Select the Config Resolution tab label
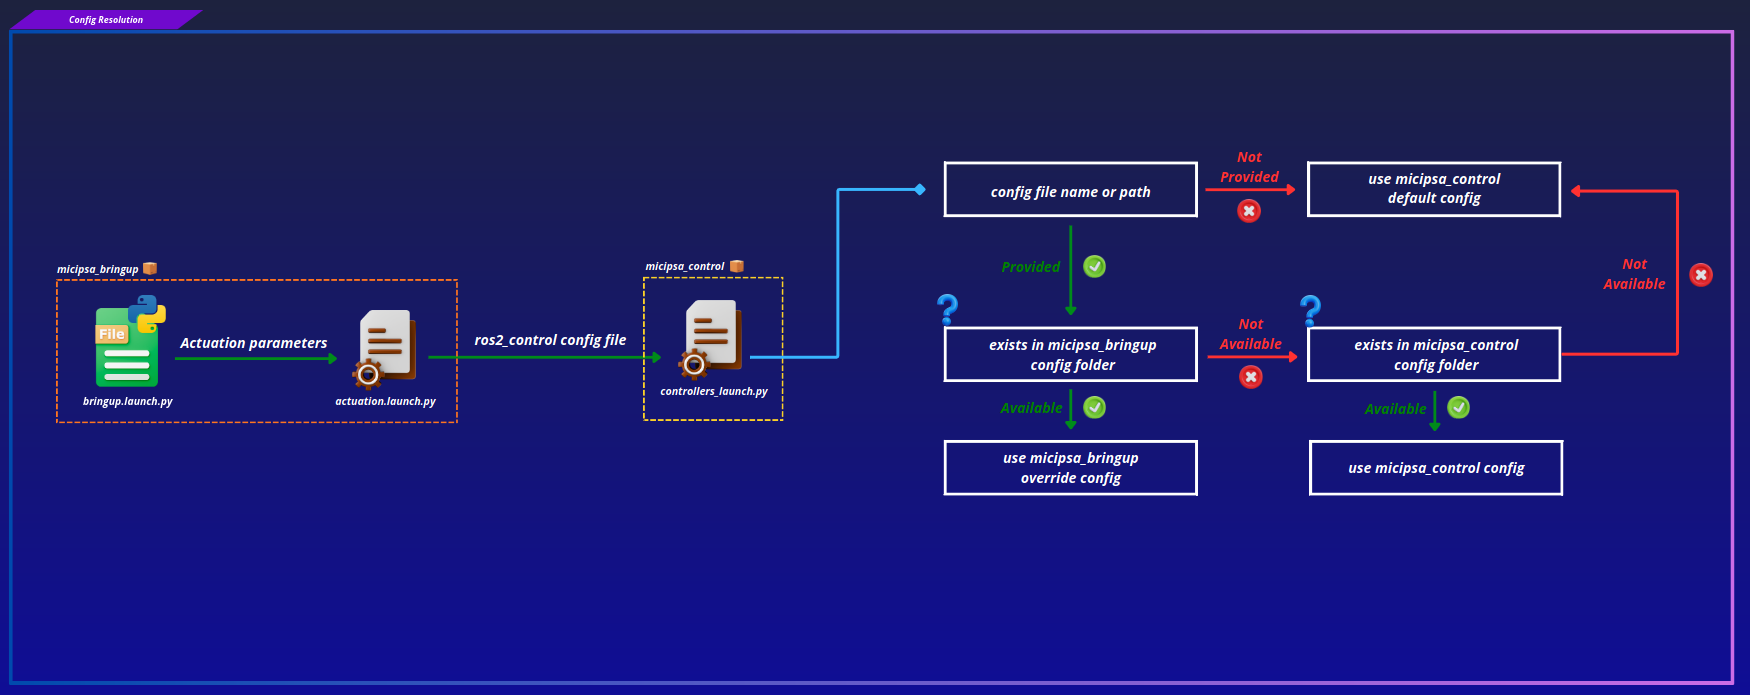Screen dimensions: 1750x695 (x=106, y=20)
